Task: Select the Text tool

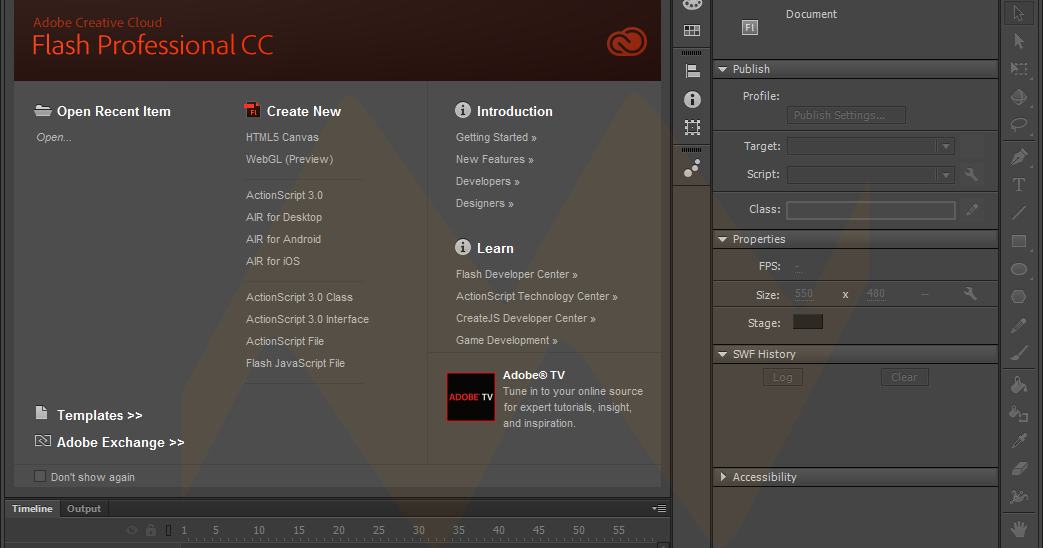Action: click(x=1018, y=185)
